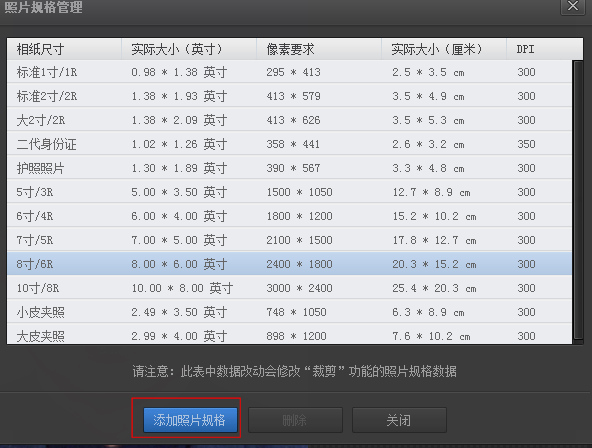Select the 护照照片 row

(x=289, y=168)
